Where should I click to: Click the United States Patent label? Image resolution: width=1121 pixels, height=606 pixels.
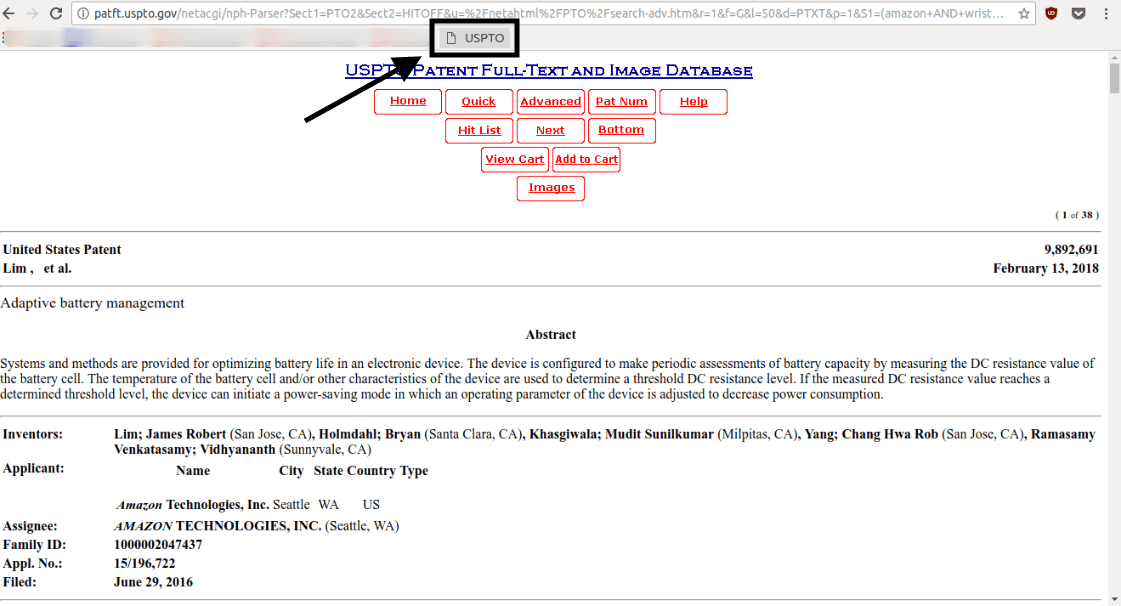tap(62, 249)
